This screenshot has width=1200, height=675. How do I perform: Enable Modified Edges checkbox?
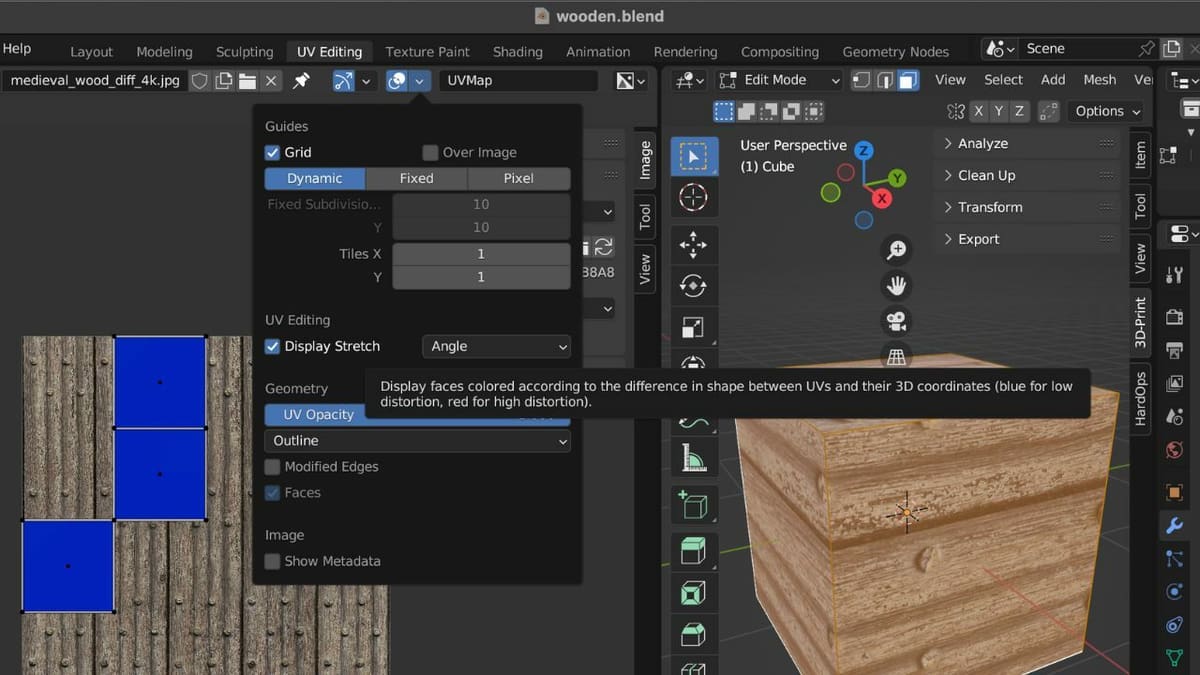point(272,467)
